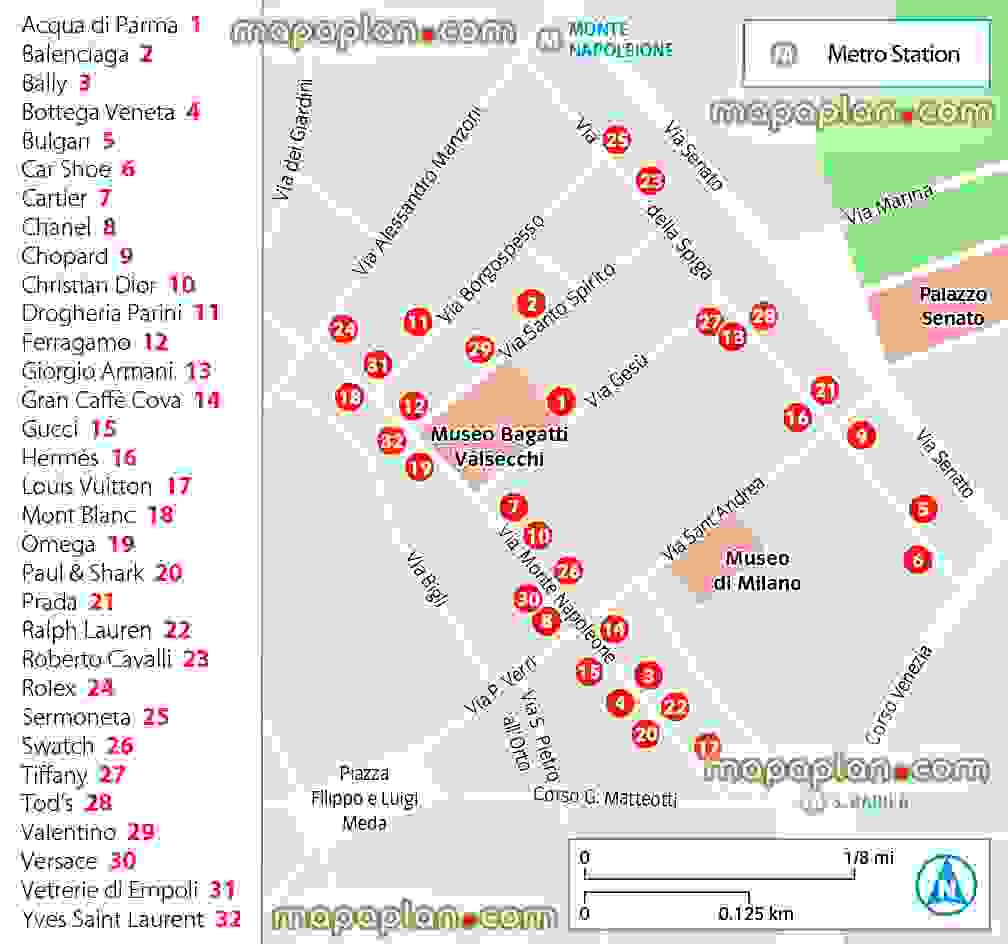
Task: Select map marker 29 for Valentino
Action: point(480,349)
